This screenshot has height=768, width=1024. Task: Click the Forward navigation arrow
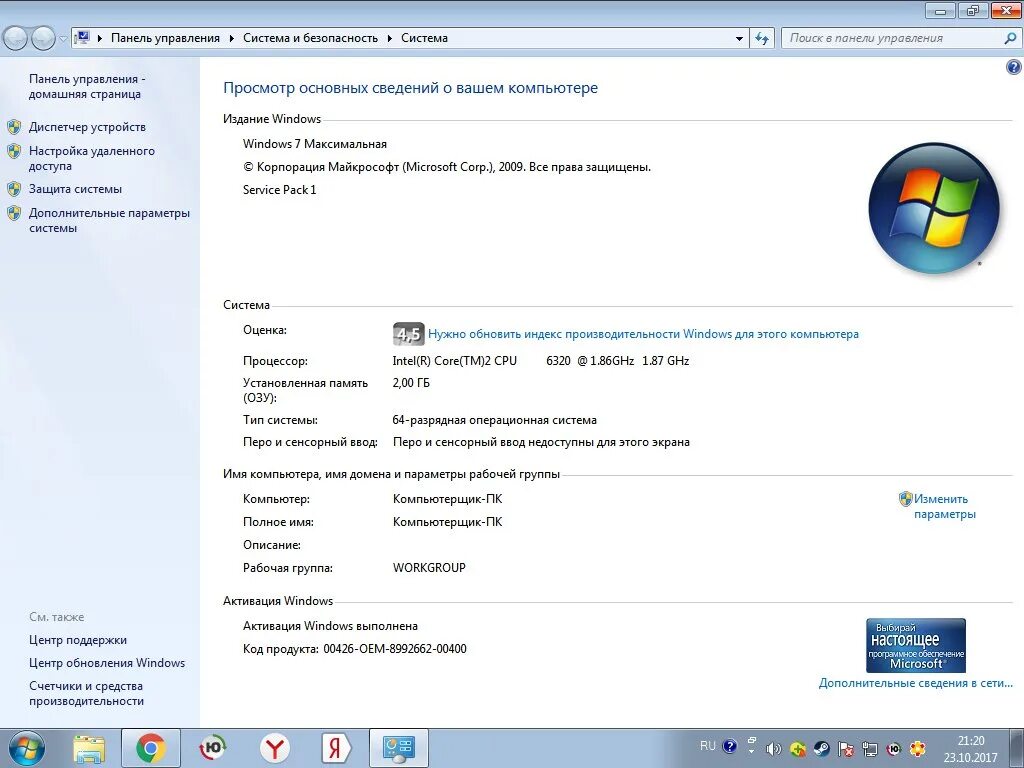pyautogui.click(x=43, y=38)
